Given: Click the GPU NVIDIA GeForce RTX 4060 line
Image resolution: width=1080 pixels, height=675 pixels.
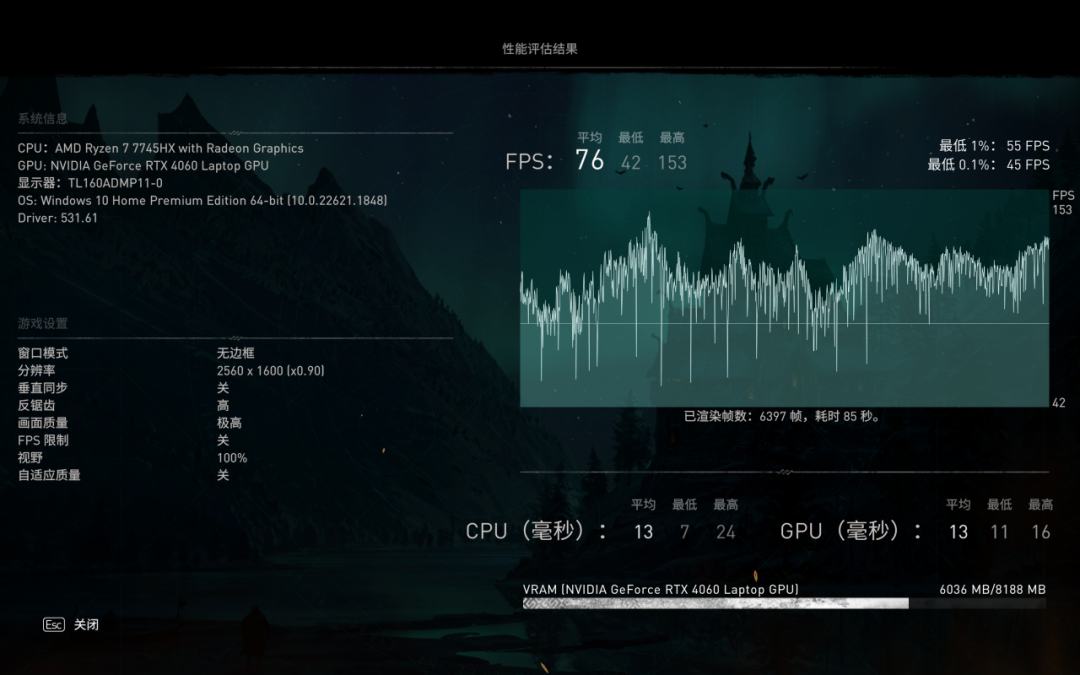Looking at the screenshot, I should pos(143,165).
